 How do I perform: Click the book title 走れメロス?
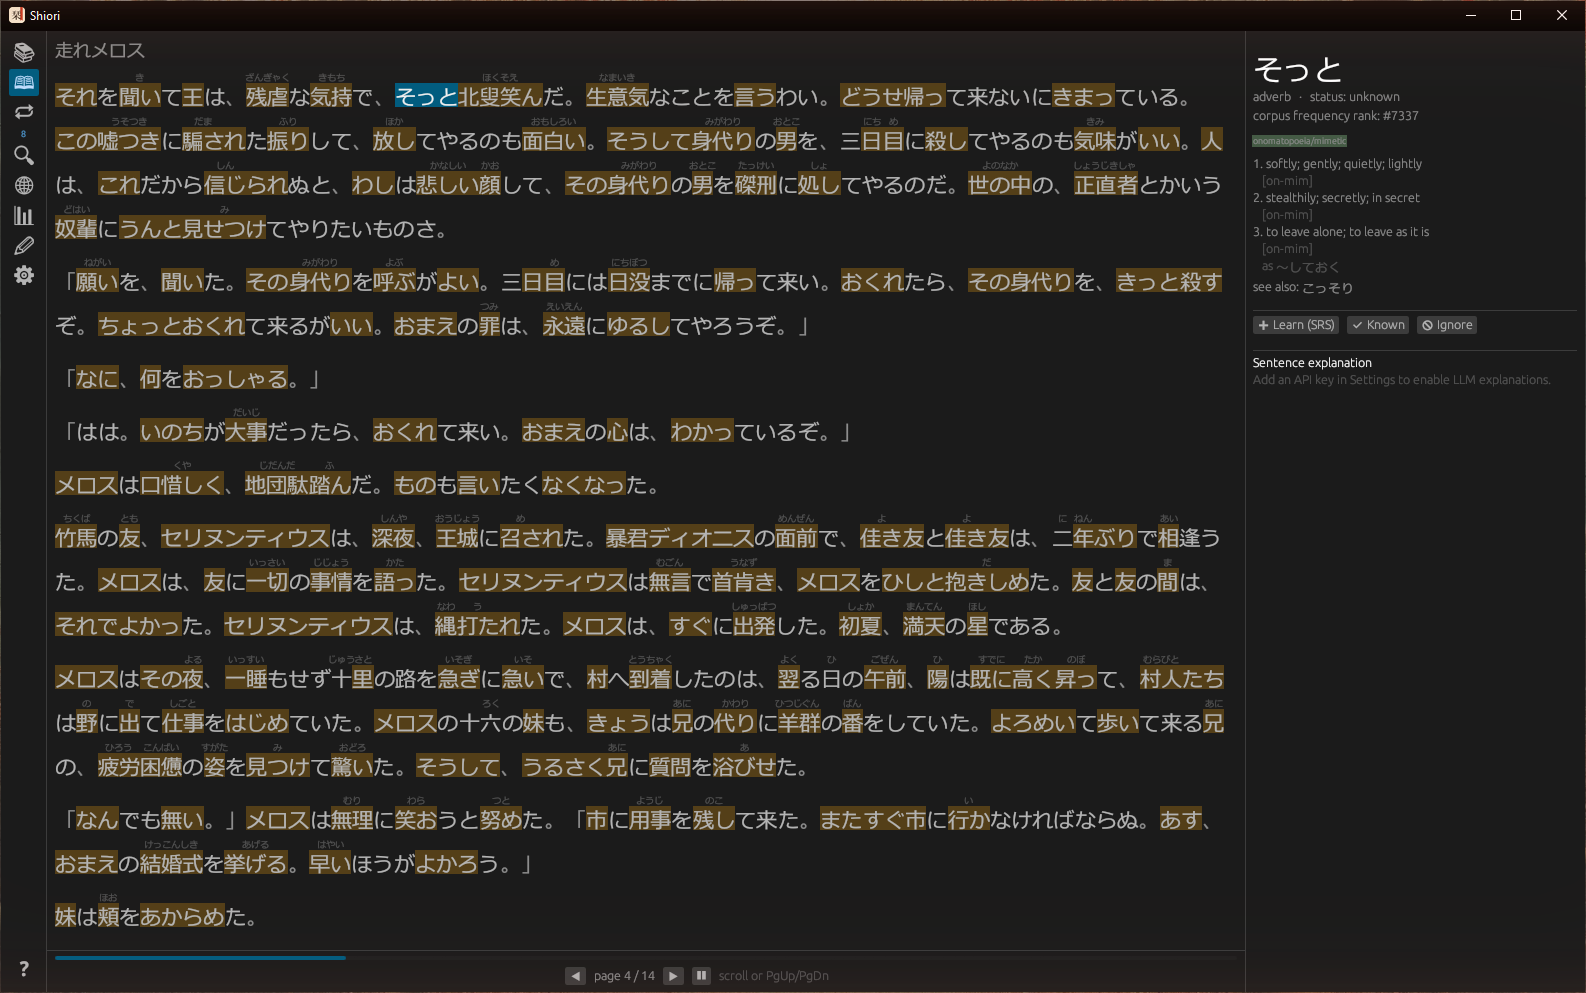100,50
